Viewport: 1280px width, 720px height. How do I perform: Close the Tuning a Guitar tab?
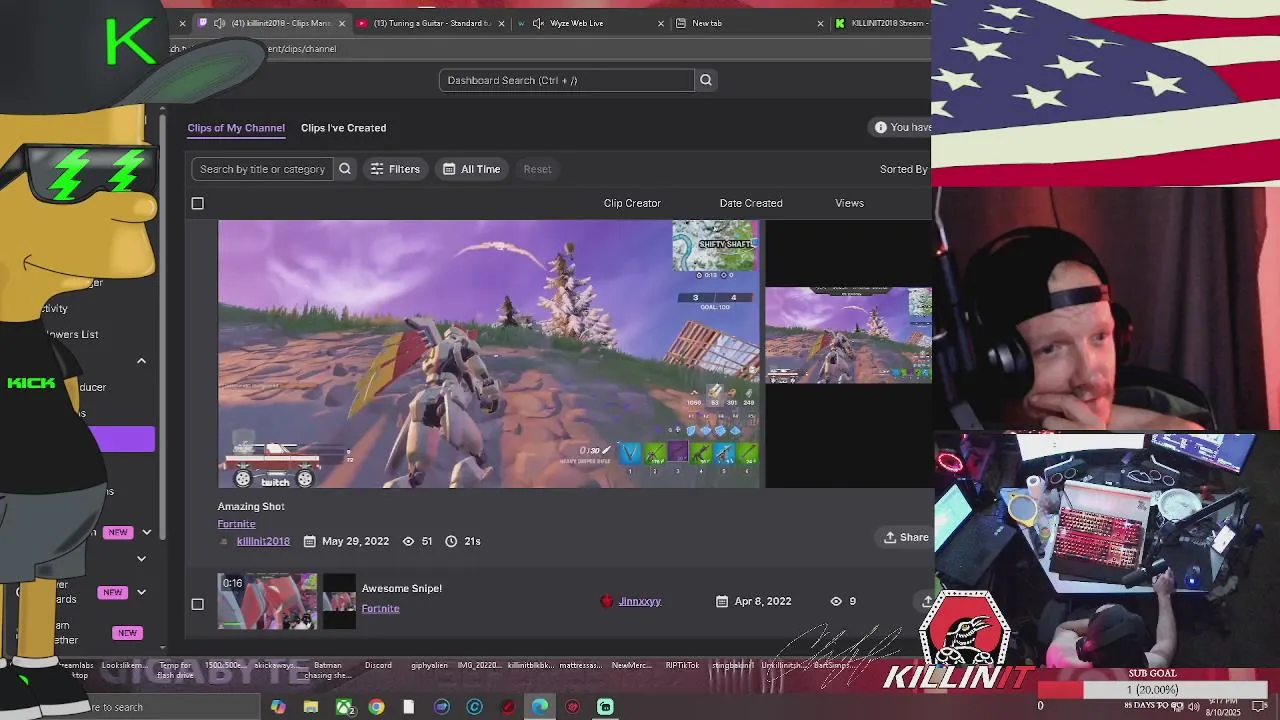[x=502, y=23]
